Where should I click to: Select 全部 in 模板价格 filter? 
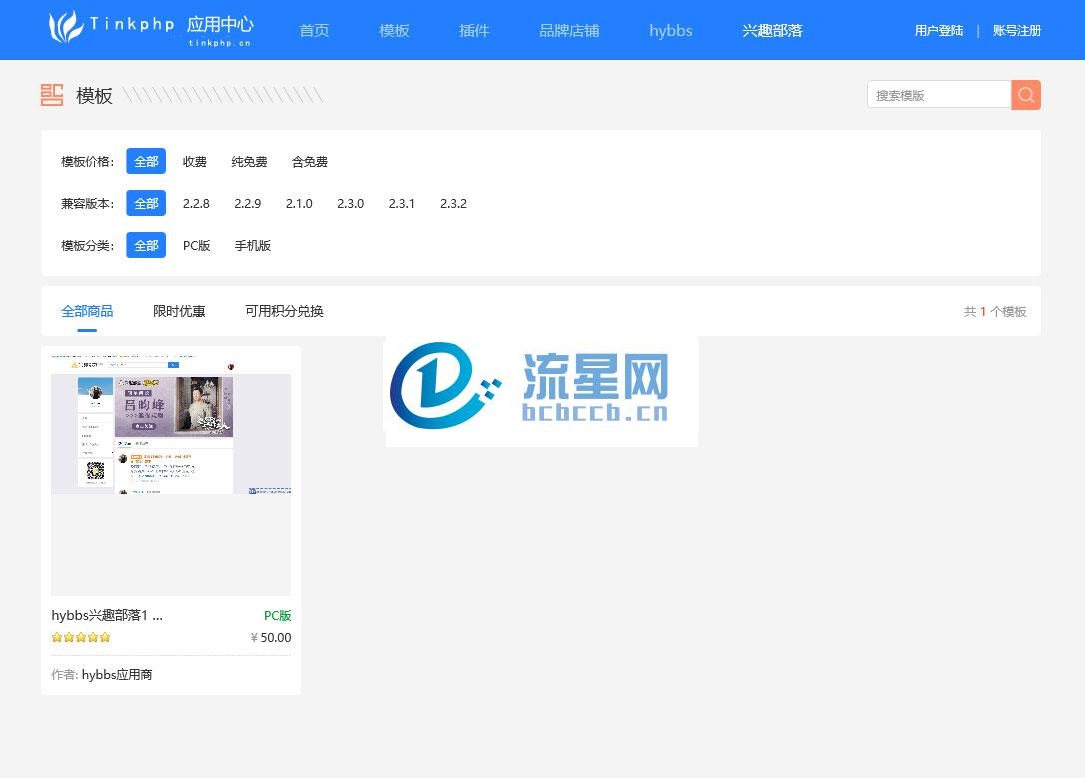[146, 161]
